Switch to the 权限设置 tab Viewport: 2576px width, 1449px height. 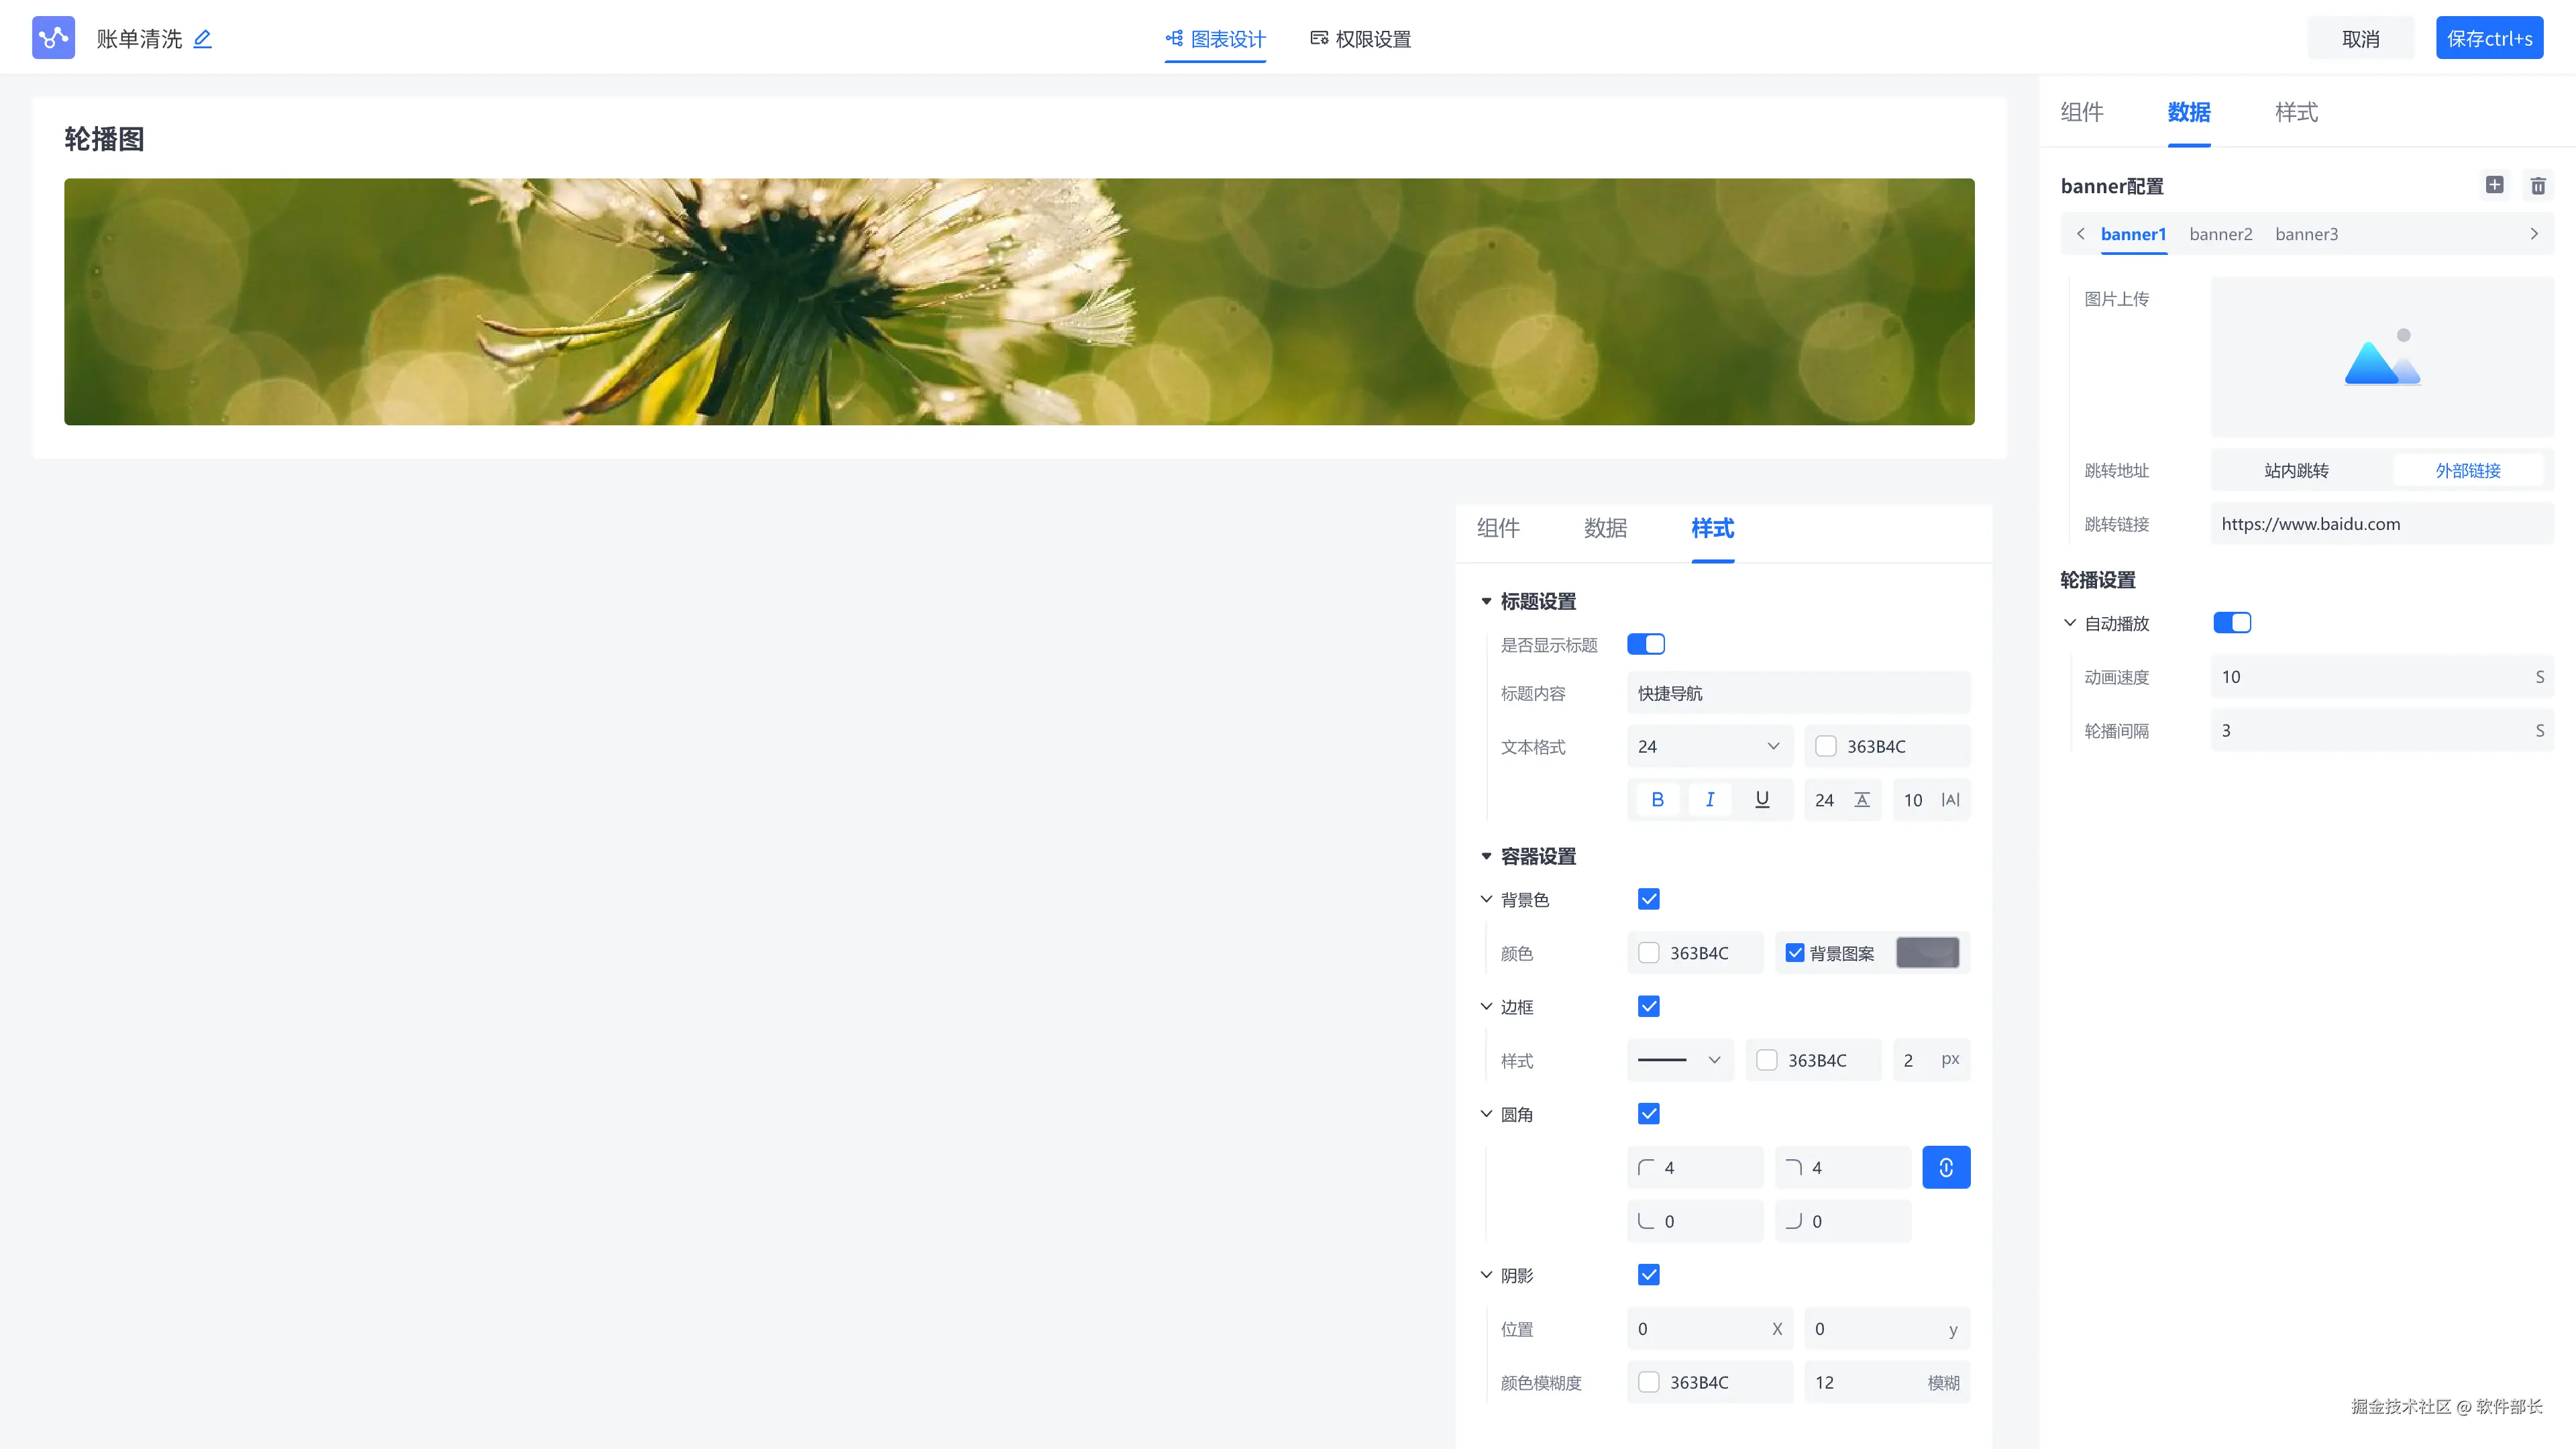pos(1360,39)
